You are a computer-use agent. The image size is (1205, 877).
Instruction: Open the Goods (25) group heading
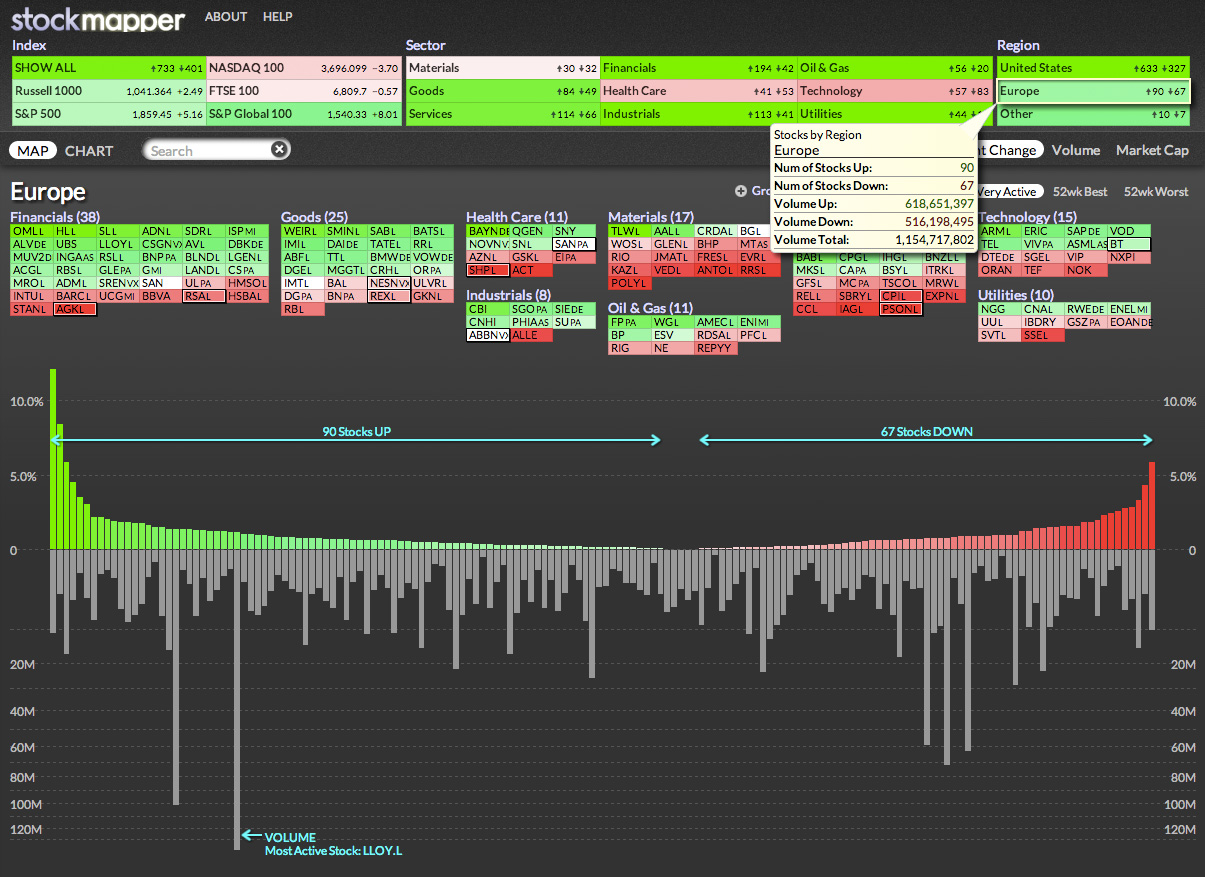click(314, 217)
